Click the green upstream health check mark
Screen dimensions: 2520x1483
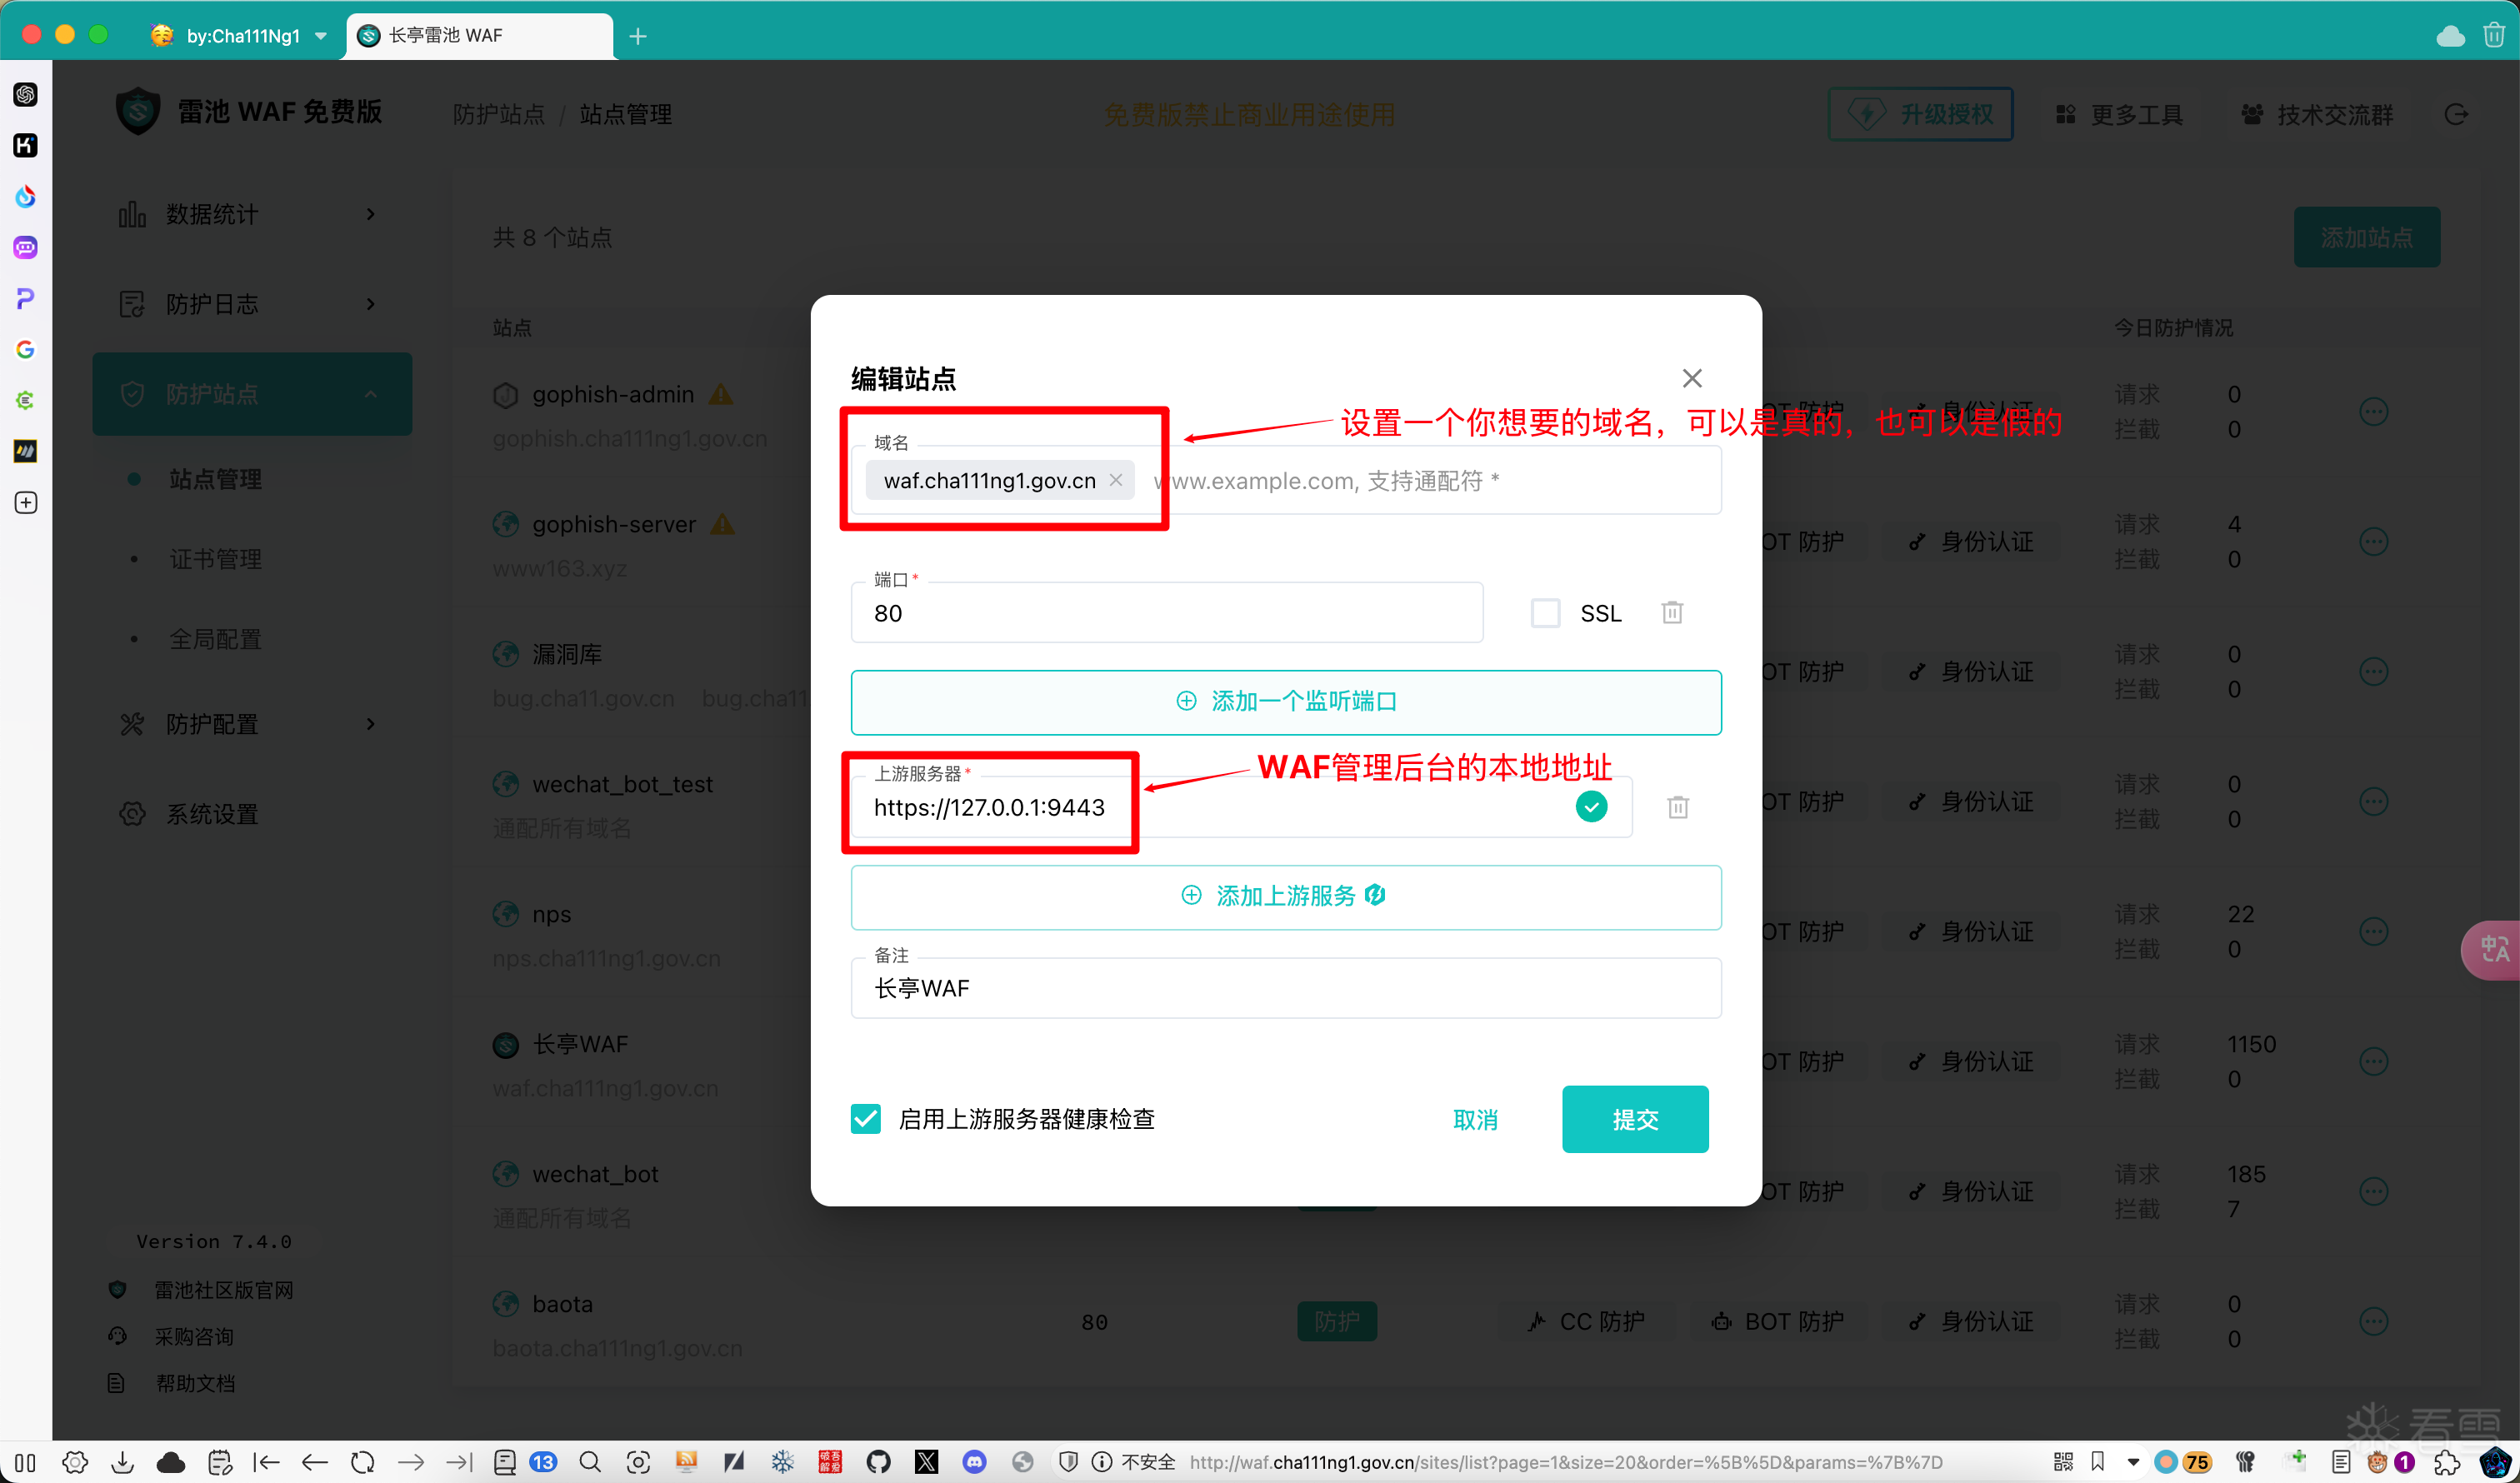1591,806
